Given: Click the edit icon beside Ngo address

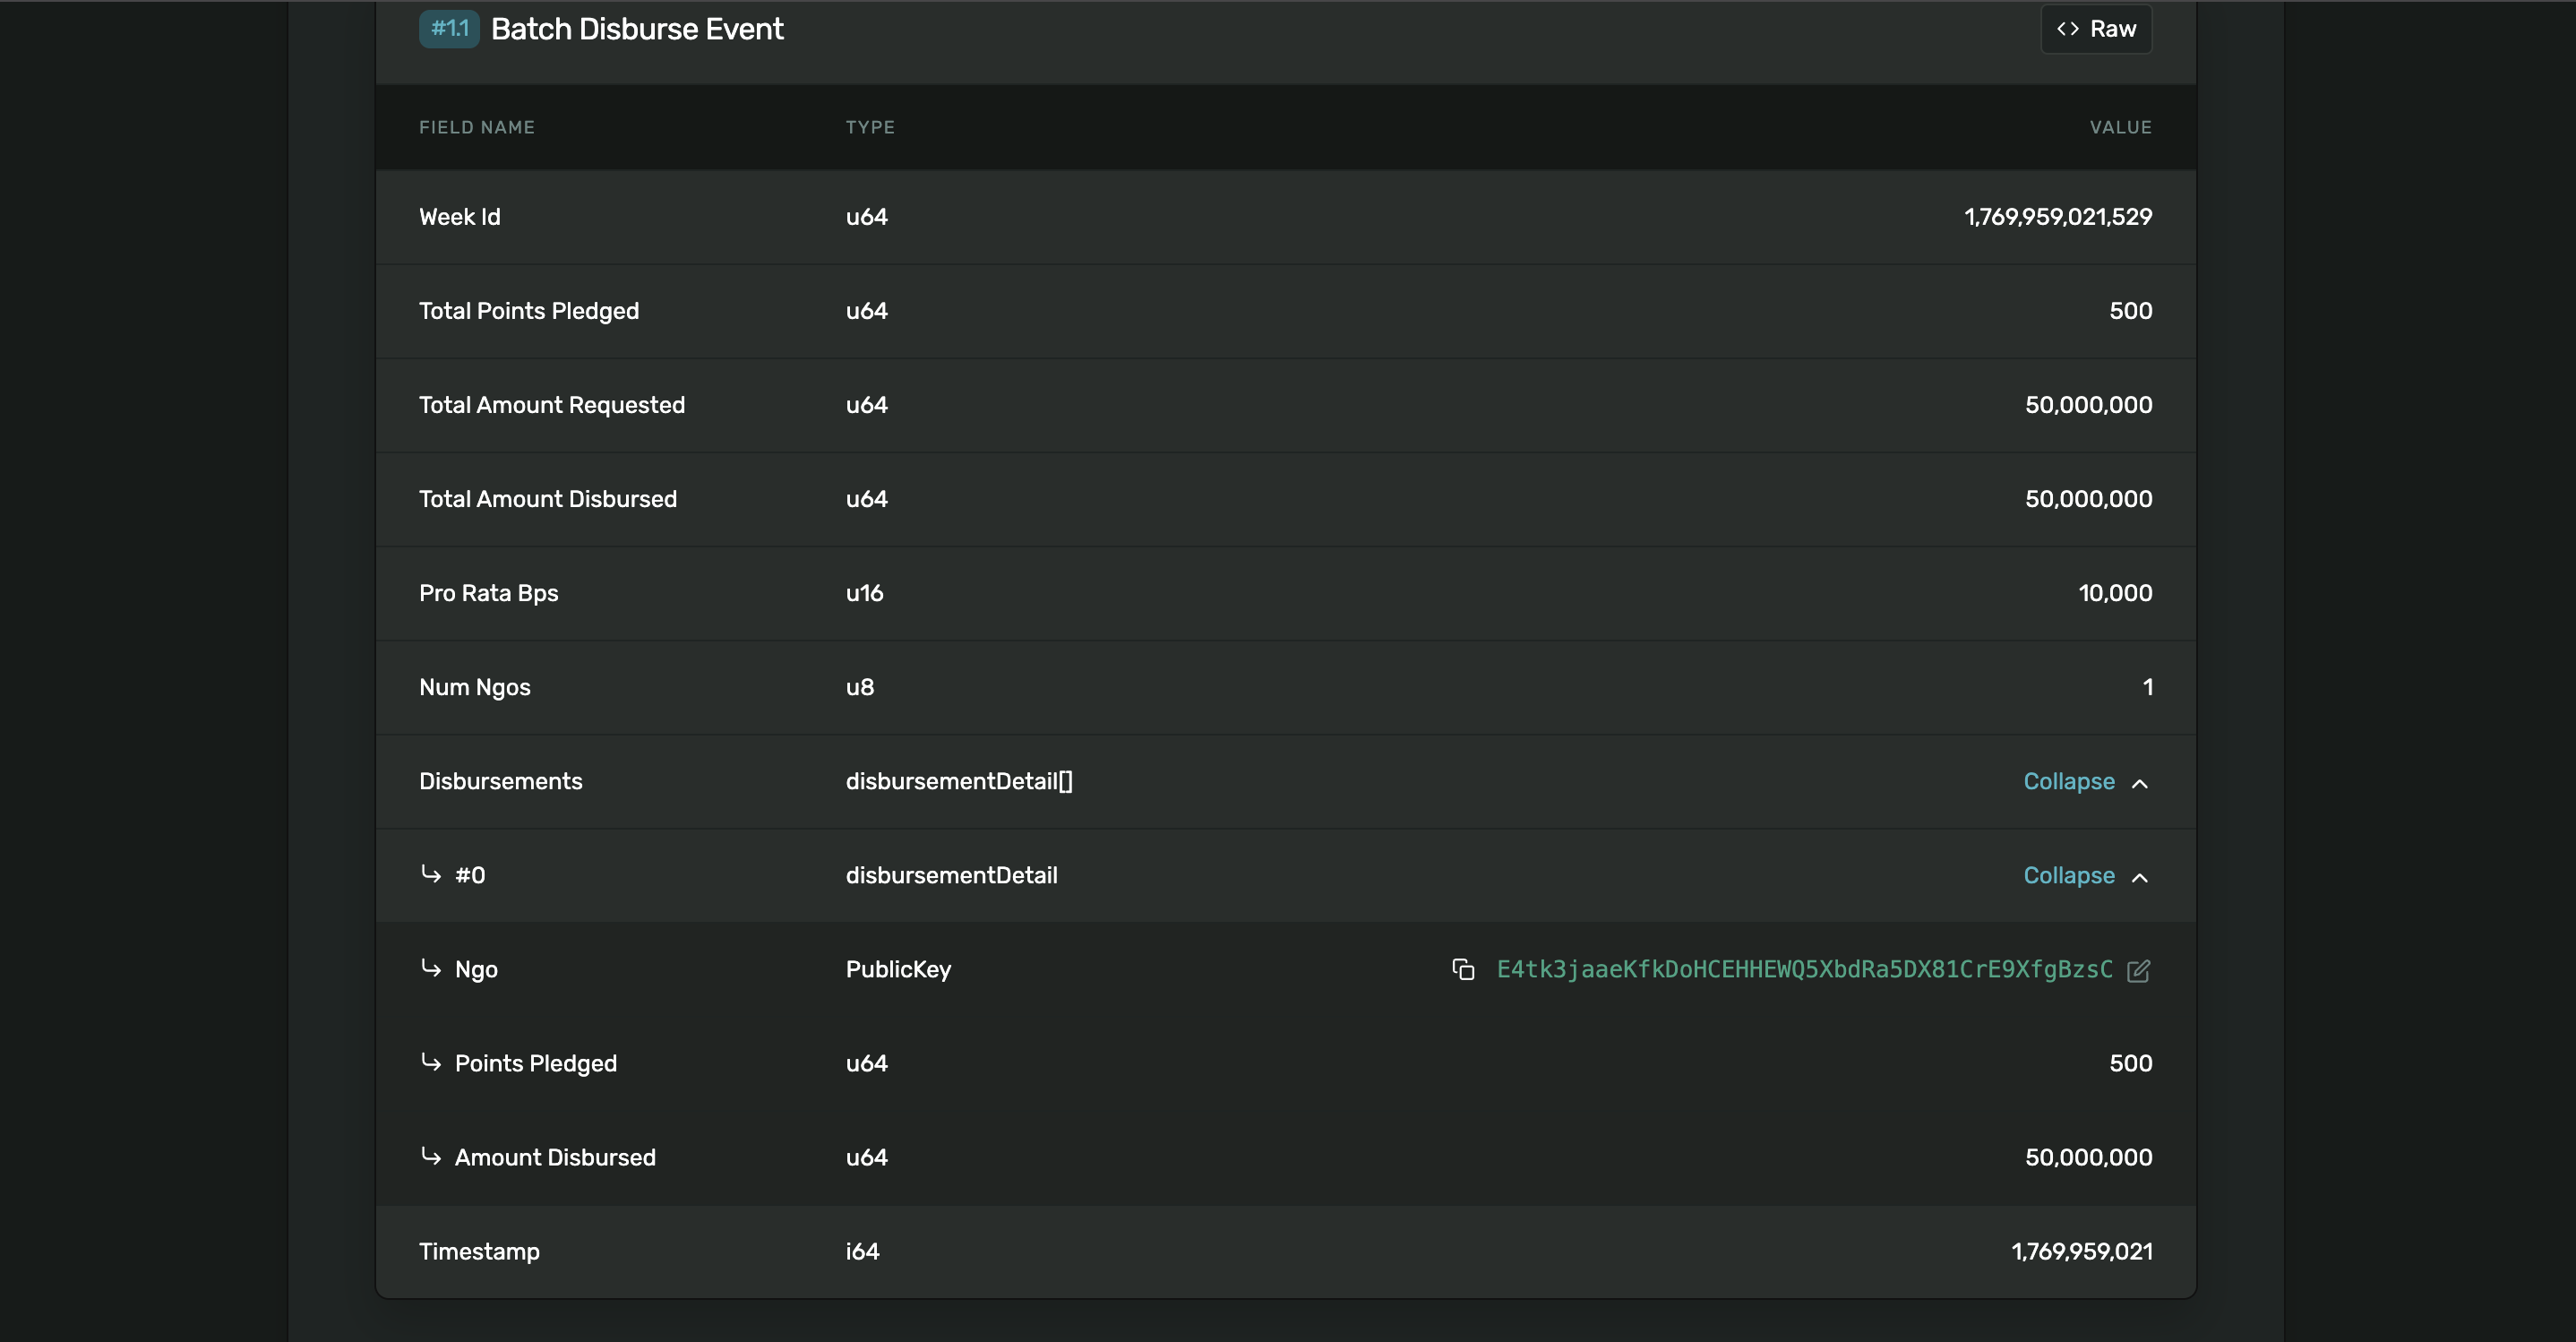Looking at the screenshot, I should (x=2138, y=970).
